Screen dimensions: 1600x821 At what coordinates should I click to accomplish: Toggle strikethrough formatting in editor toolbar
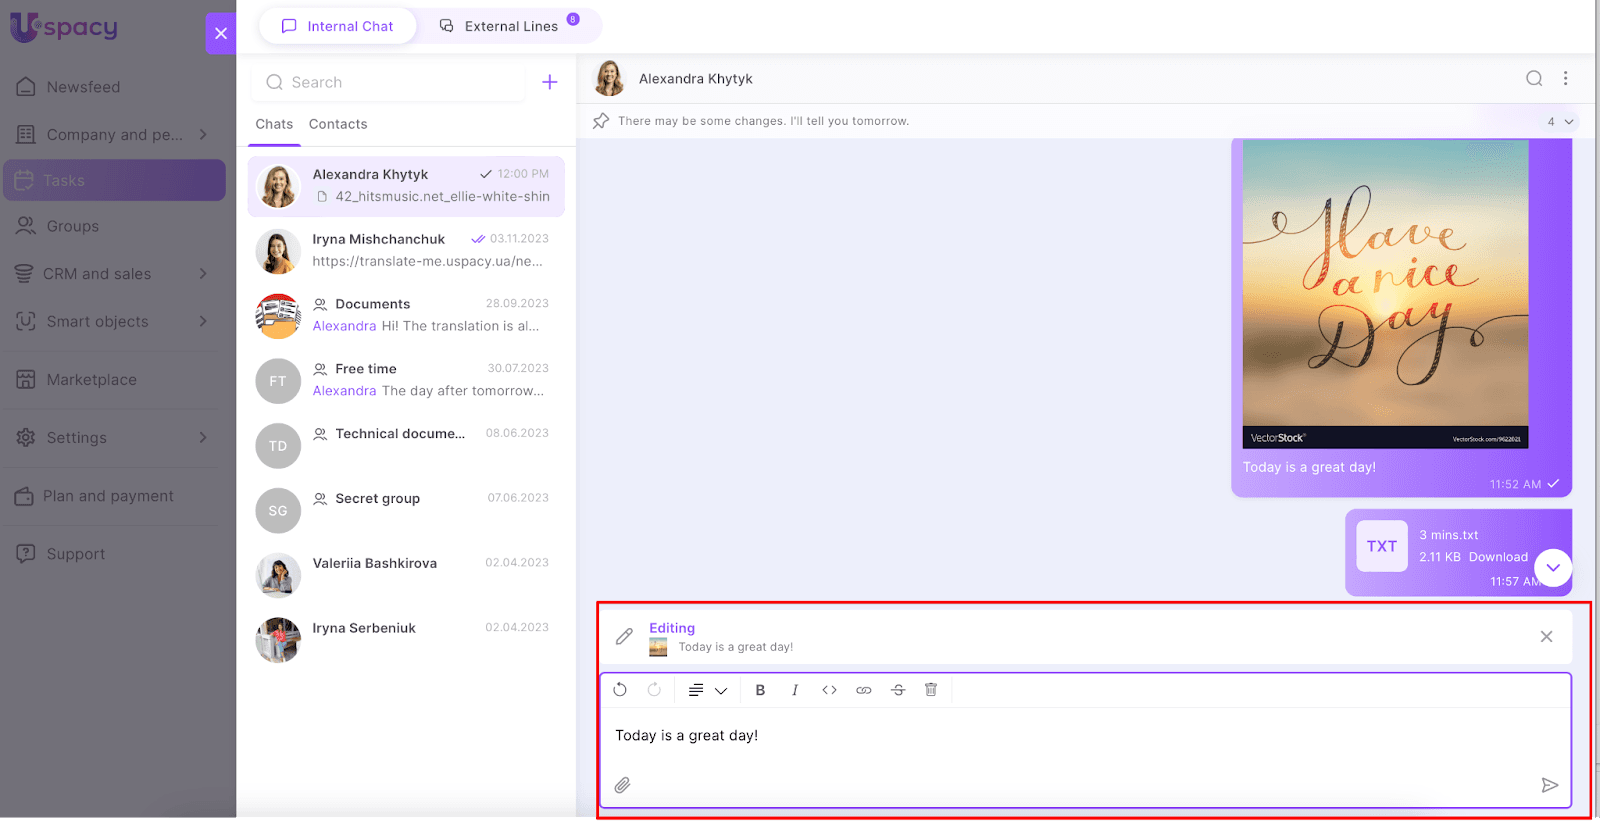[x=898, y=690]
